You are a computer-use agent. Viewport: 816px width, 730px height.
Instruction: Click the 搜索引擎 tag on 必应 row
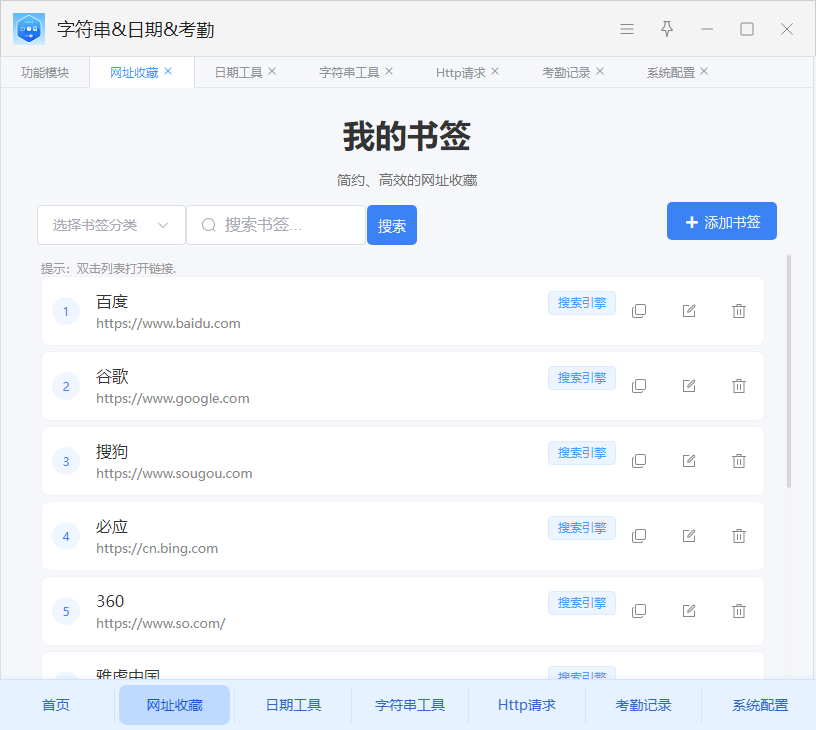click(582, 528)
